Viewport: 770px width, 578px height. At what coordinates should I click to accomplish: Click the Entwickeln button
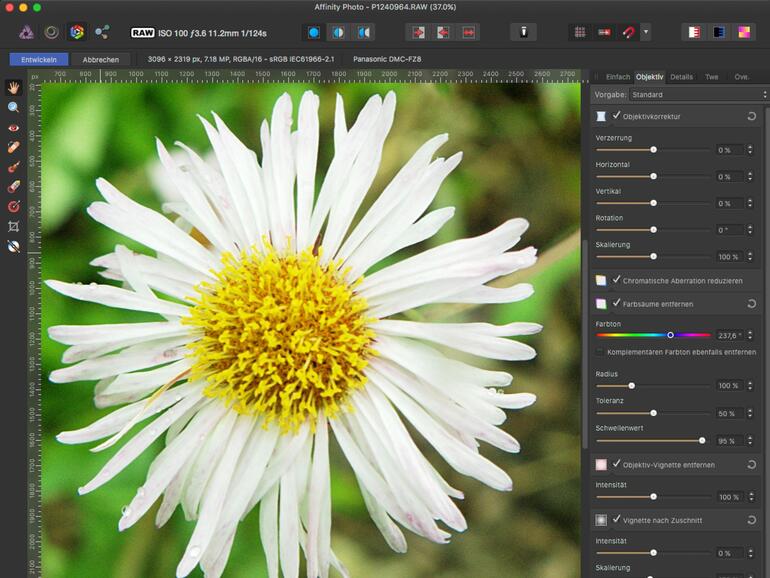tap(39, 59)
